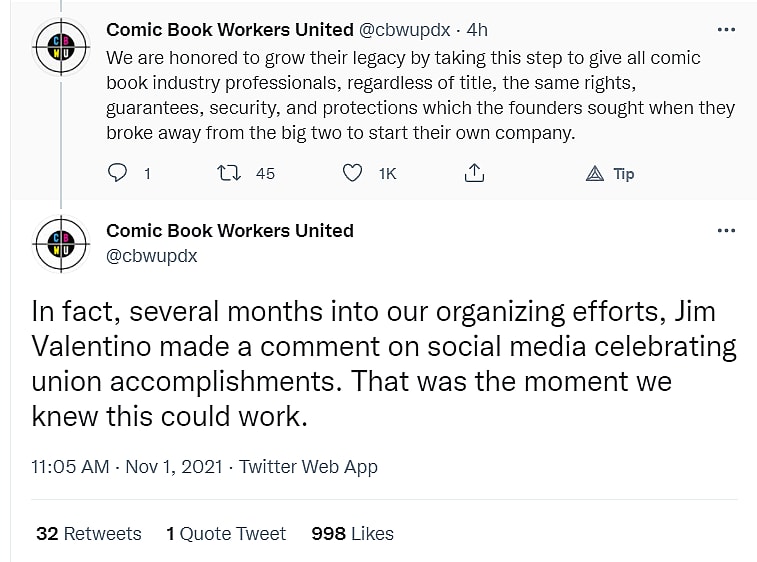Click the profile avatar on the main tweet
Viewport: 757px width, 562px height.
pos(61,244)
